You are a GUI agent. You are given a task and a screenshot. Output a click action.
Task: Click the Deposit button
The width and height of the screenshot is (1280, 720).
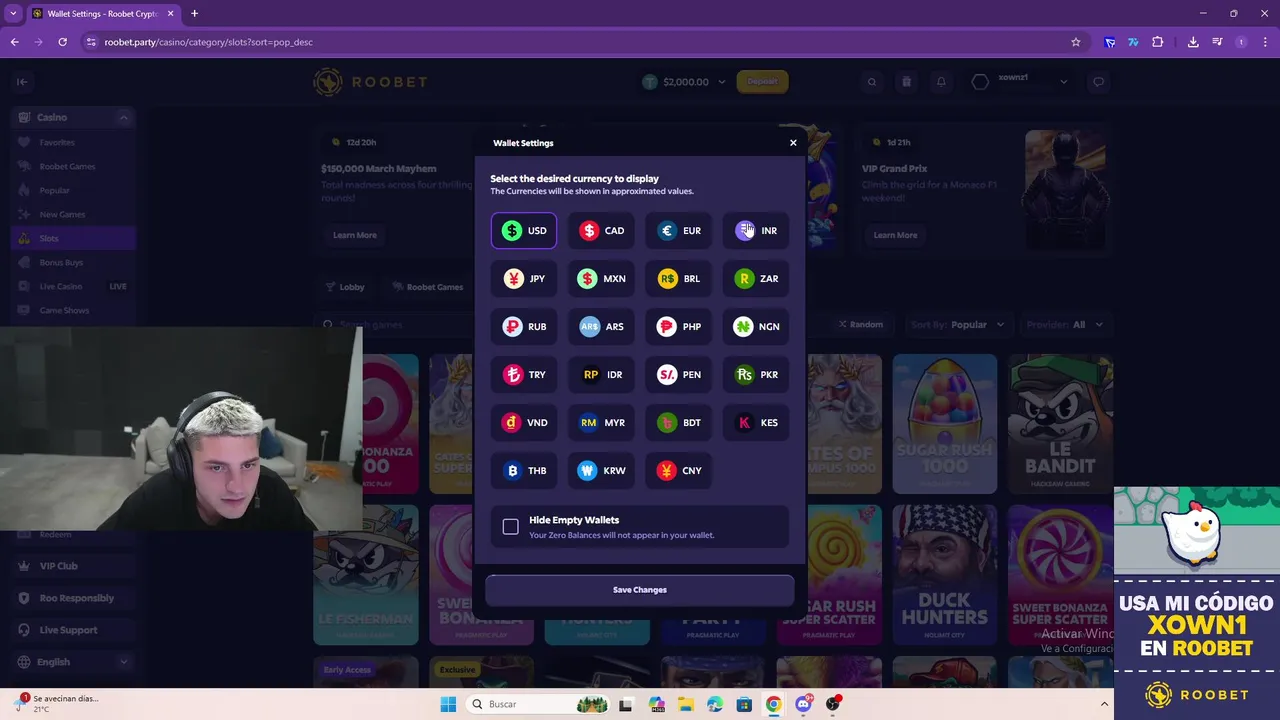pyautogui.click(x=762, y=82)
